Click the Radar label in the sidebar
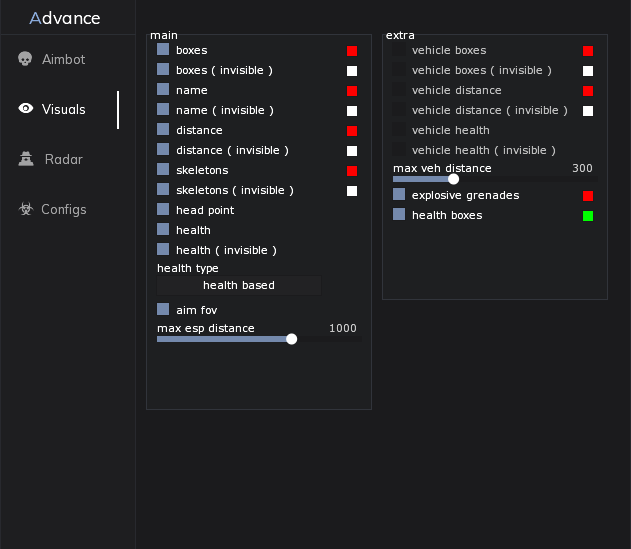Screen dimensions: 631x549 click(64, 159)
